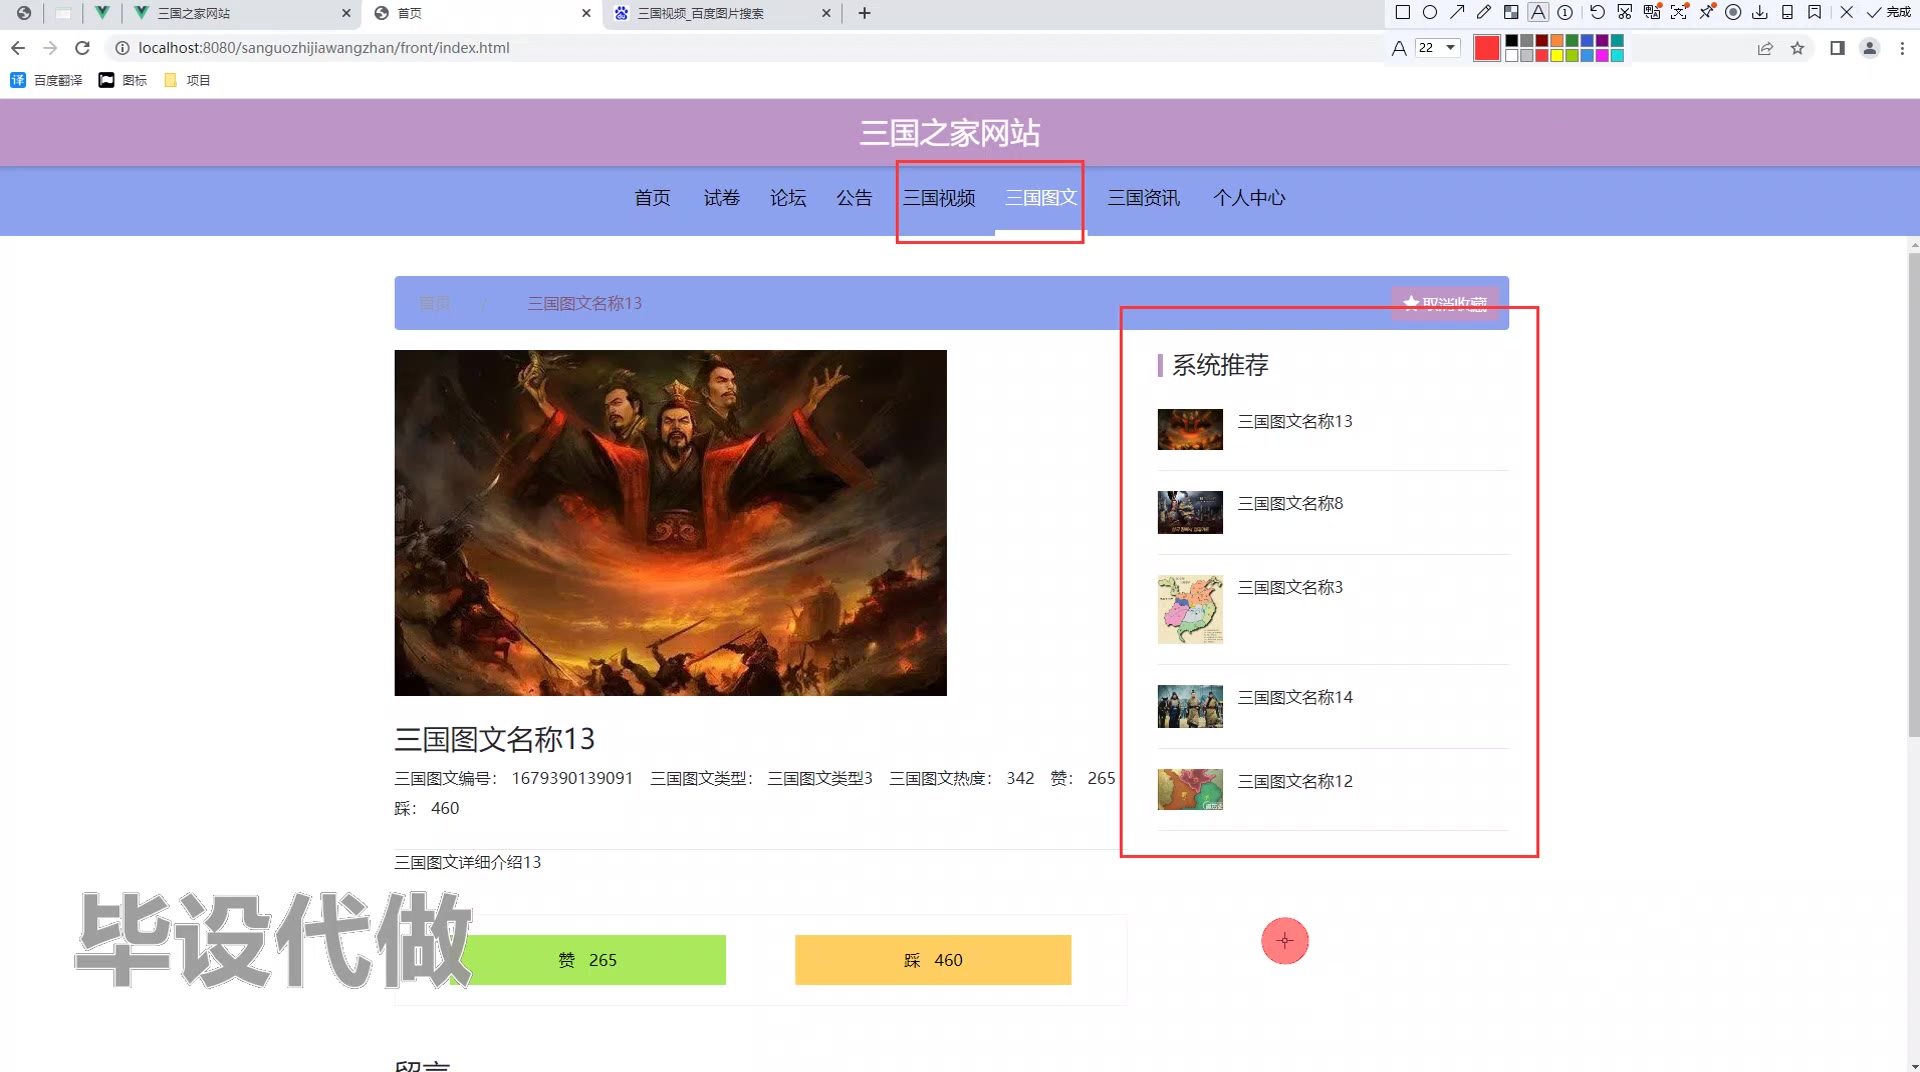This screenshot has width=1920, height=1072.
Task: Cancel the screenshot with the X icon
Action: tap(1846, 13)
